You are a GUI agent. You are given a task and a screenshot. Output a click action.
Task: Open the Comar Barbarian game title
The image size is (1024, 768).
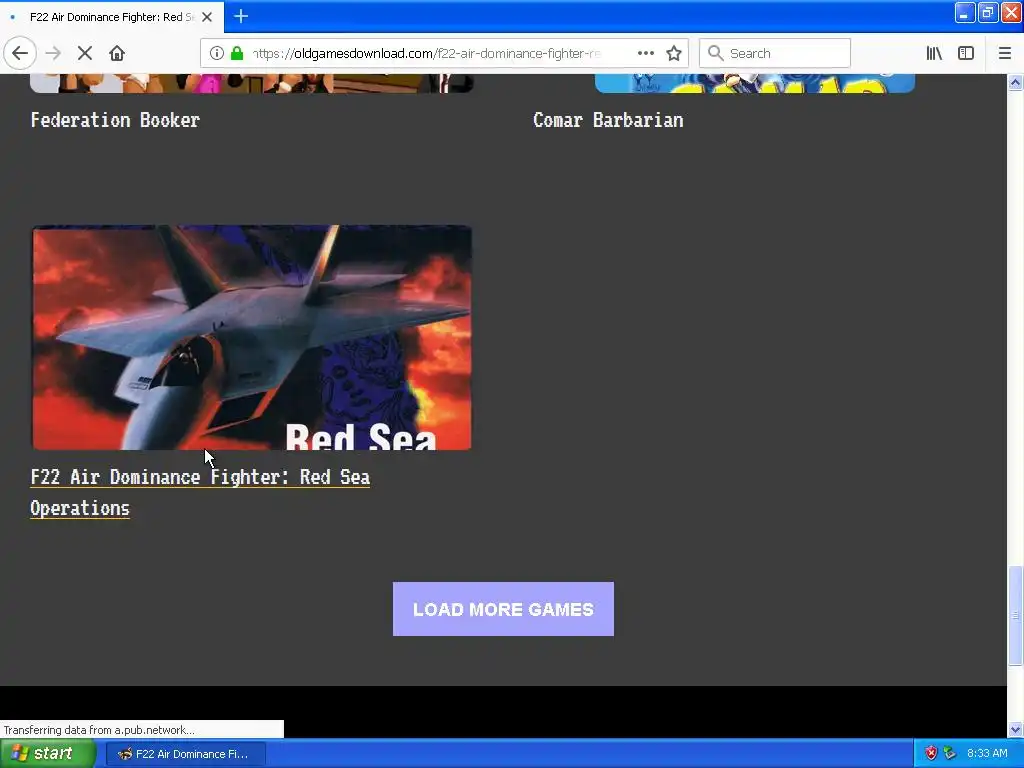click(609, 120)
